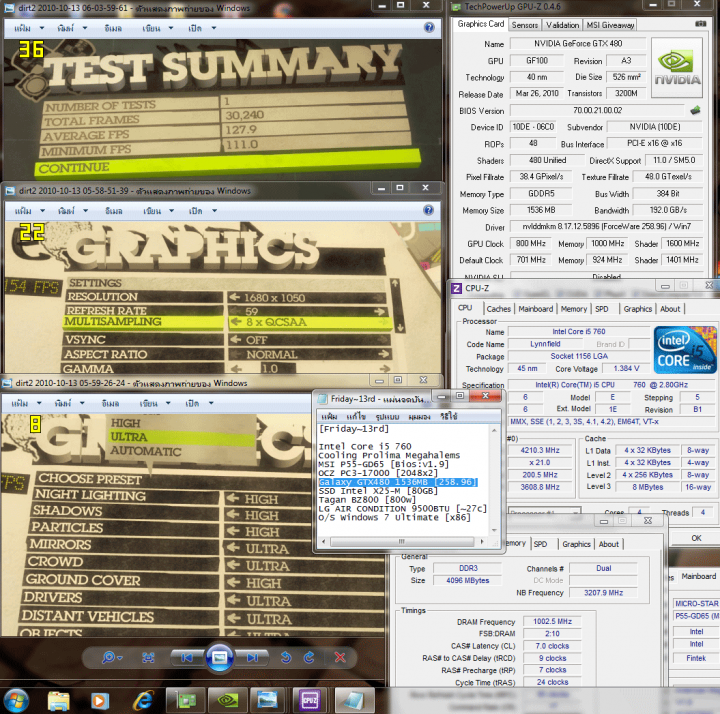Click the Notepad horizontal scrollbar thumb
720x714 pixels.
(402, 541)
